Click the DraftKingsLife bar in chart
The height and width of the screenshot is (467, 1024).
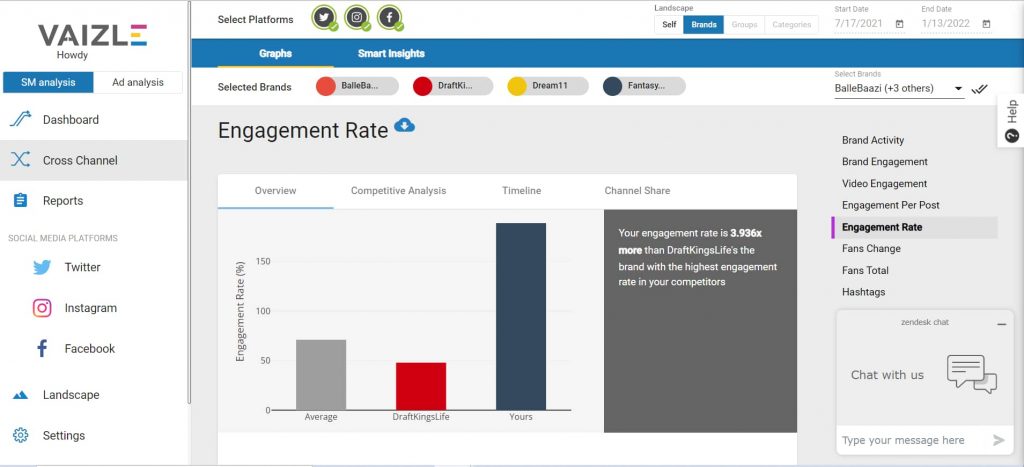421,386
